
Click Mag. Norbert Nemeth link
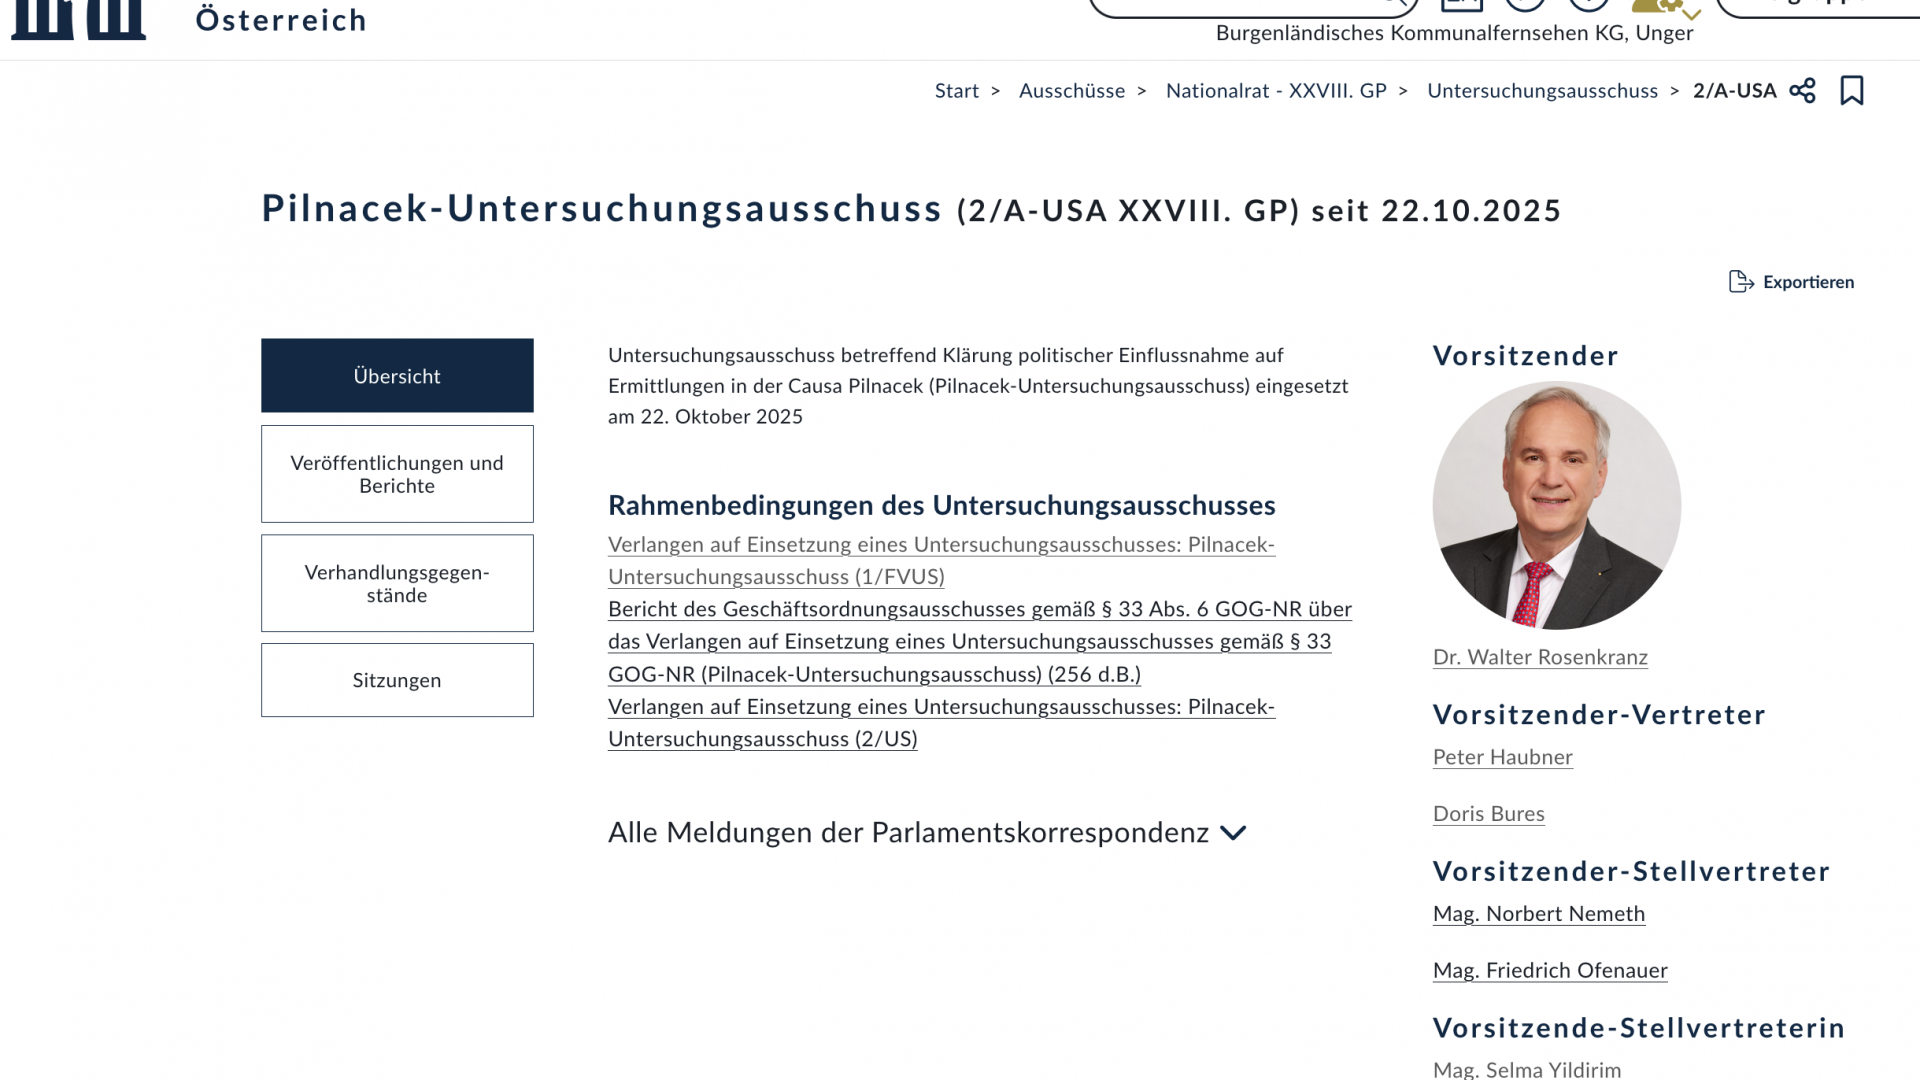click(1538, 914)
